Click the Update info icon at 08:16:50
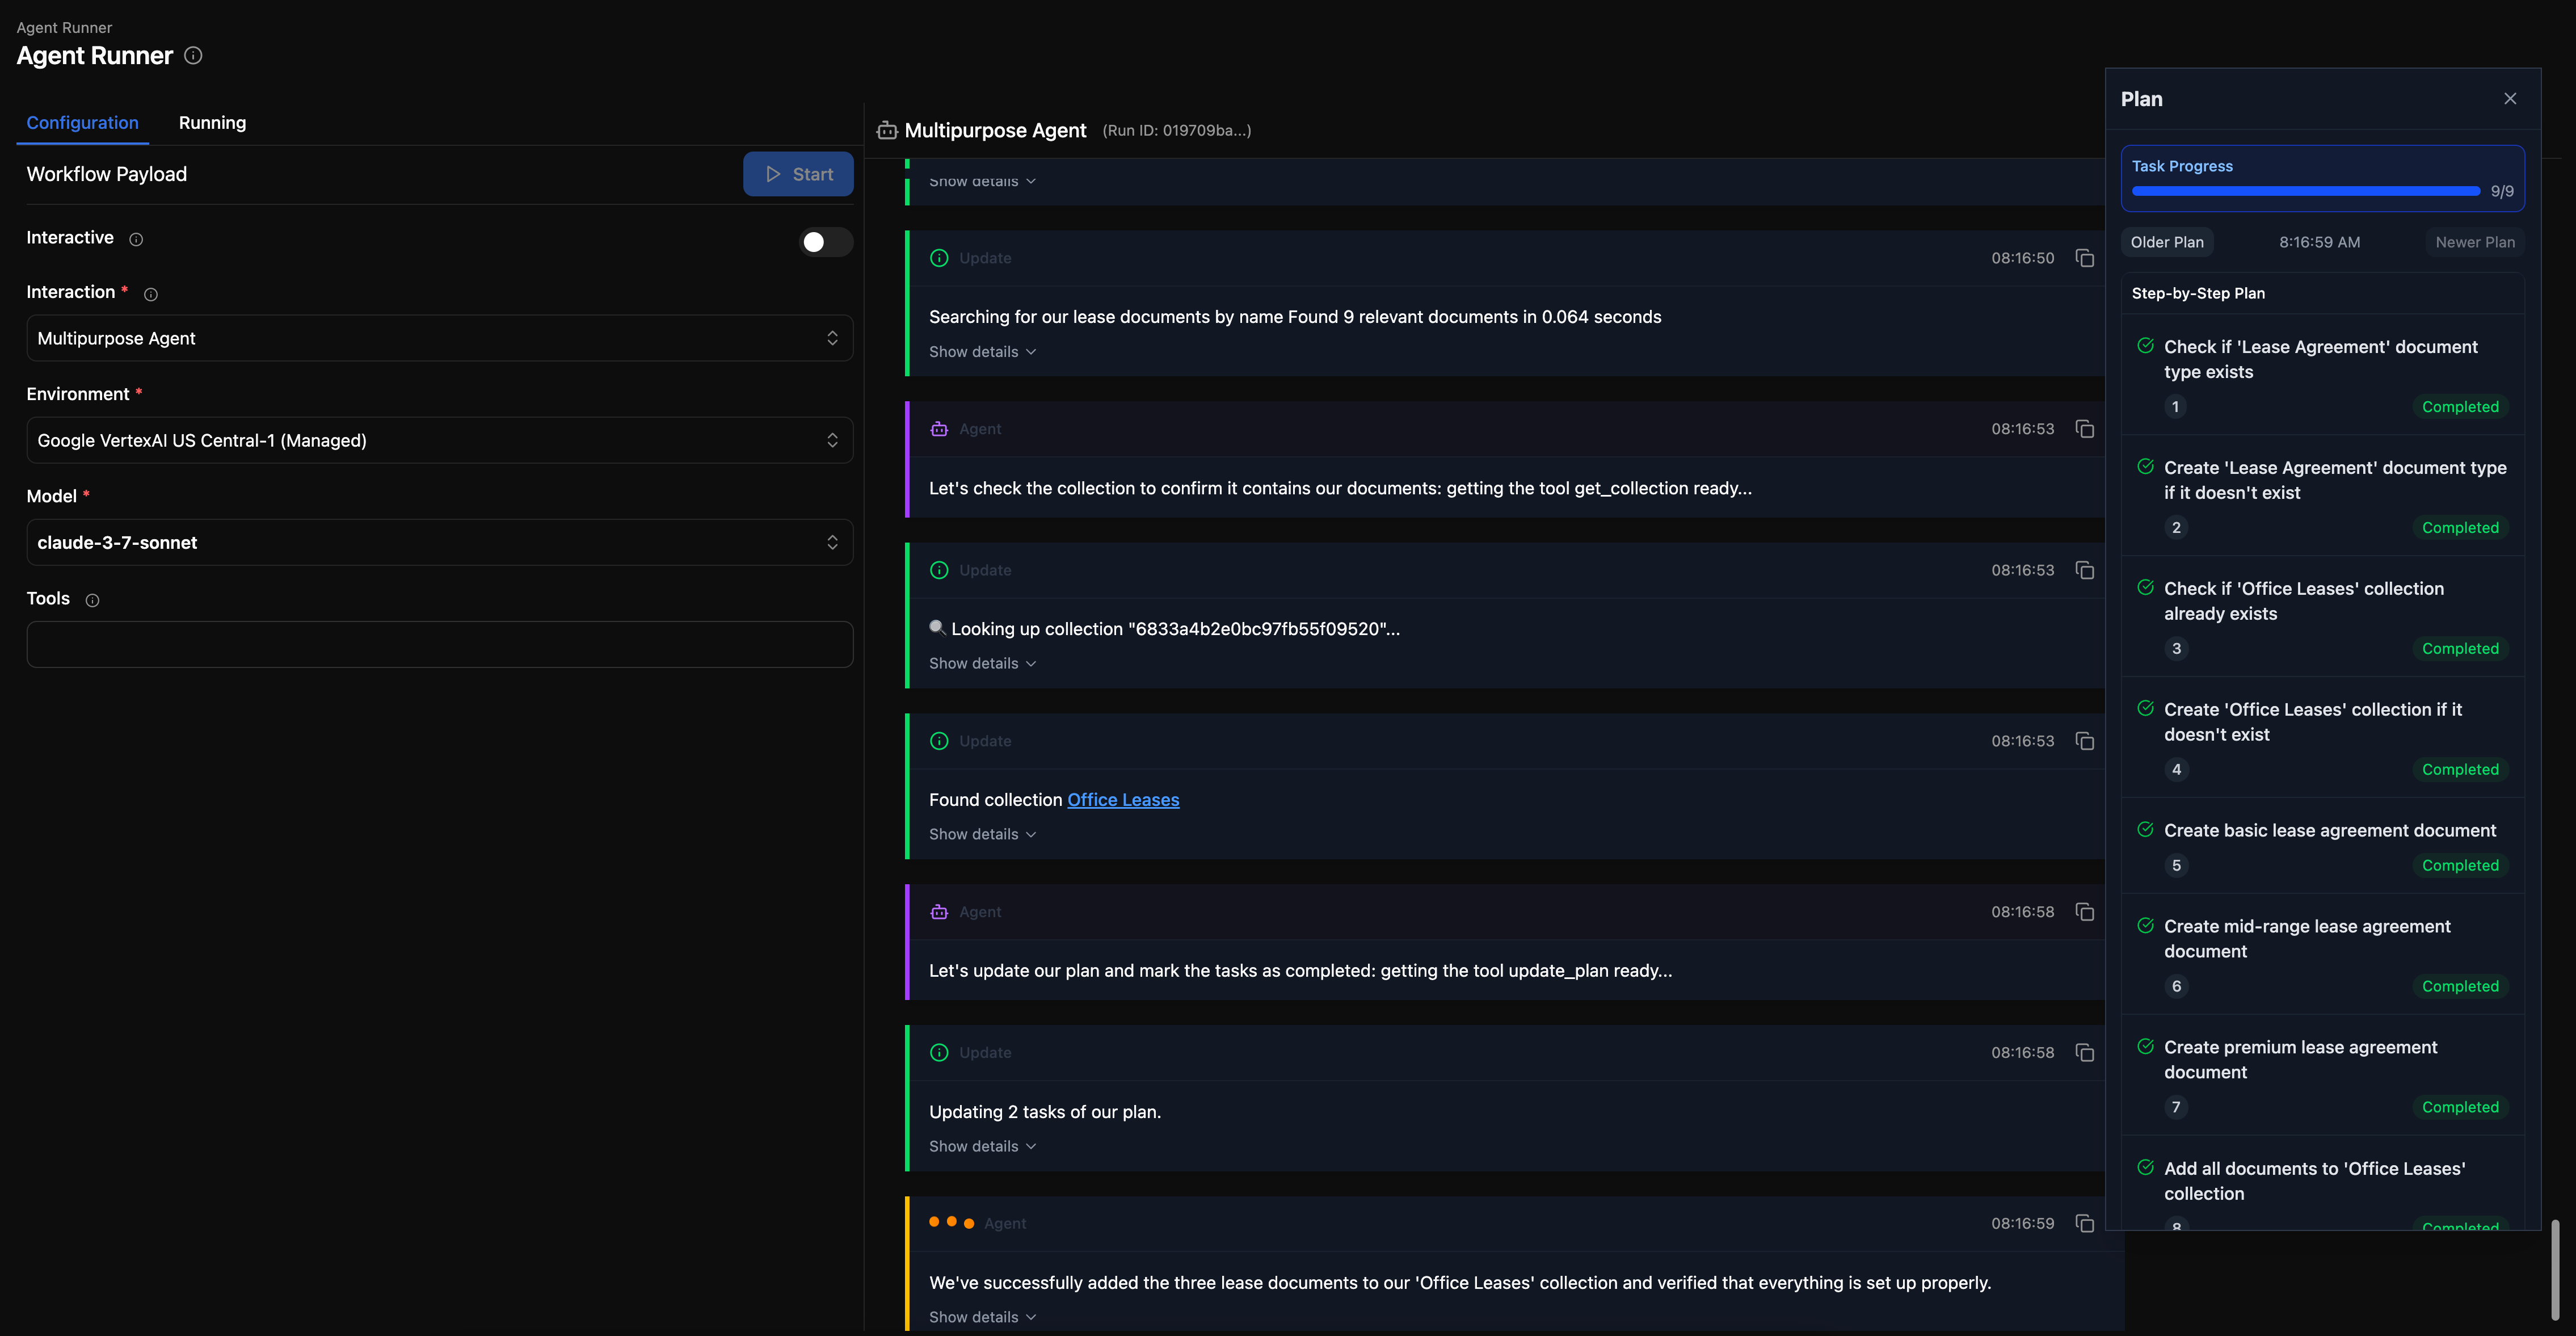This screenshot has height=1336, width=2576. tap(939, 258)
